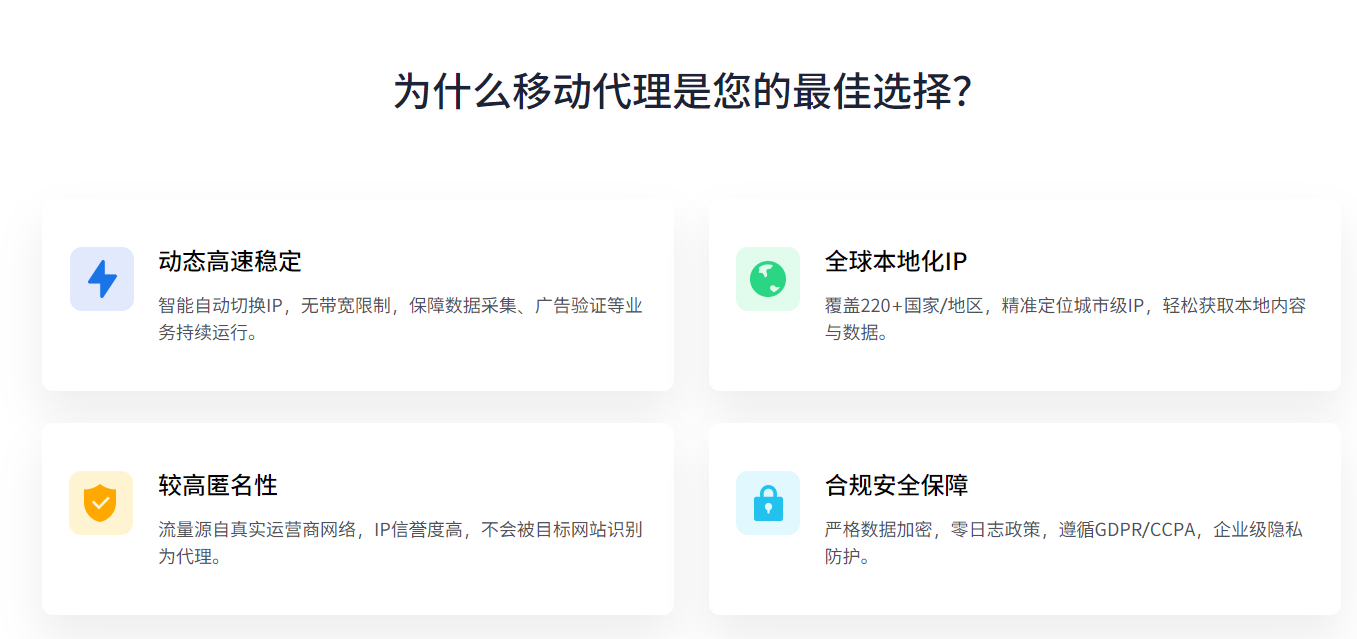Click the orange shield checkmark icon
The image size is (1357, 639).
(101, 503)
